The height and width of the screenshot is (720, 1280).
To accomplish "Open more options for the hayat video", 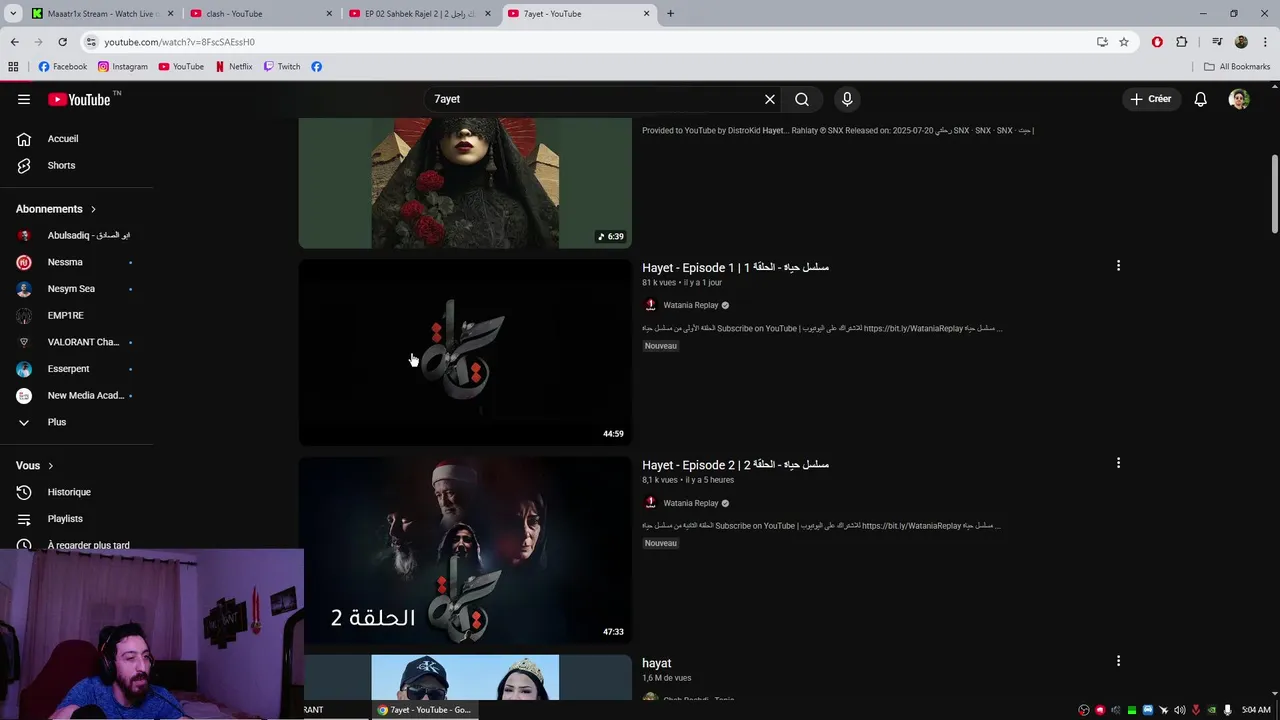I will click(x=1118, y=661).
